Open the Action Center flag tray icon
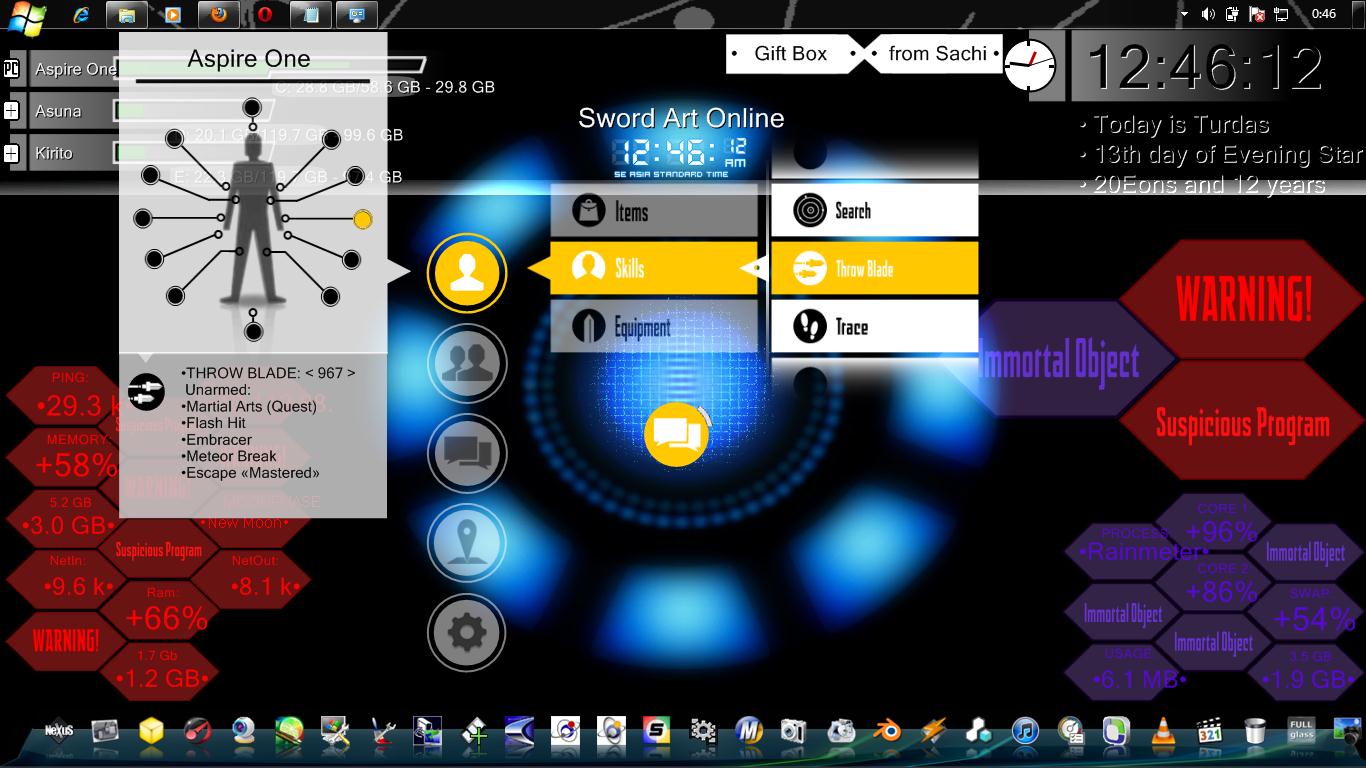 coord(1256,14)
